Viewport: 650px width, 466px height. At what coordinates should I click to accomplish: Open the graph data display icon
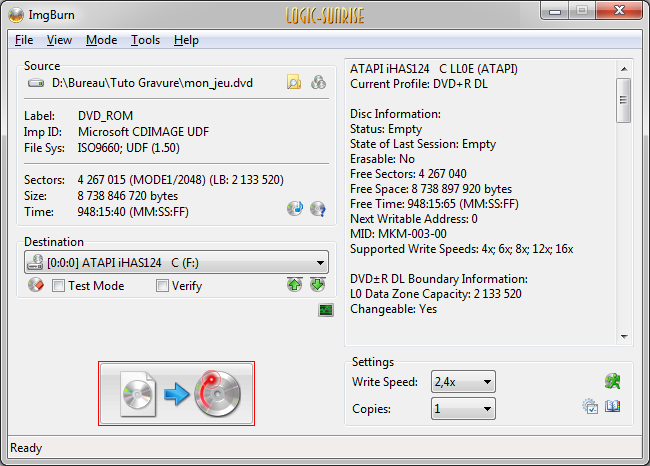(326, 310)
